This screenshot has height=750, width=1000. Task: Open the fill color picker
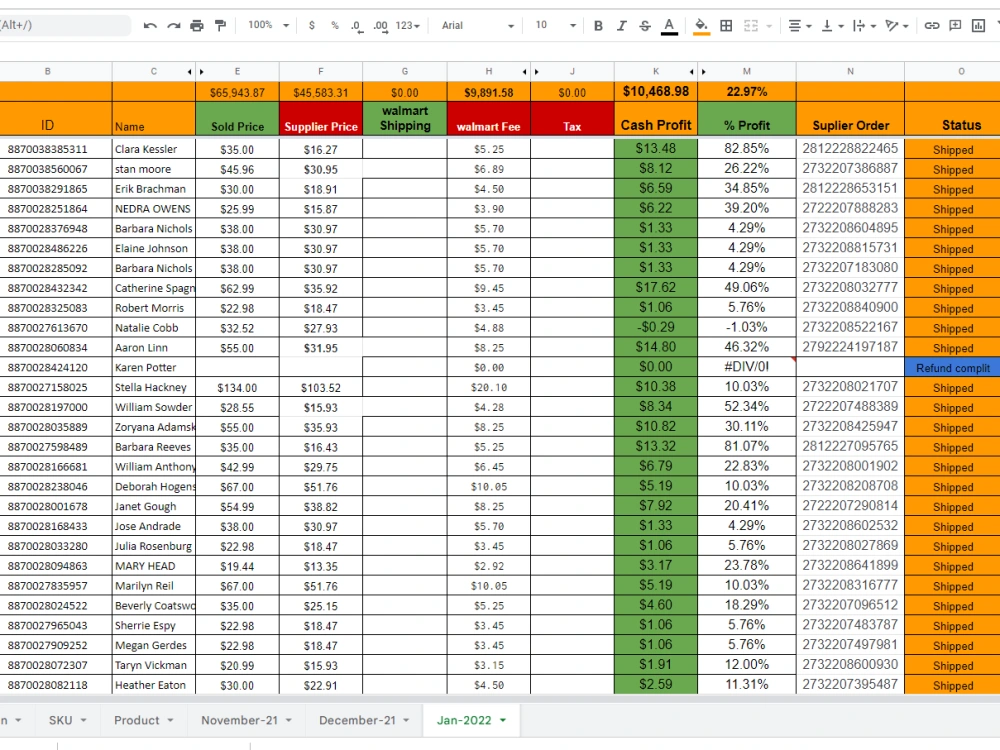click(x=701, y=26)
